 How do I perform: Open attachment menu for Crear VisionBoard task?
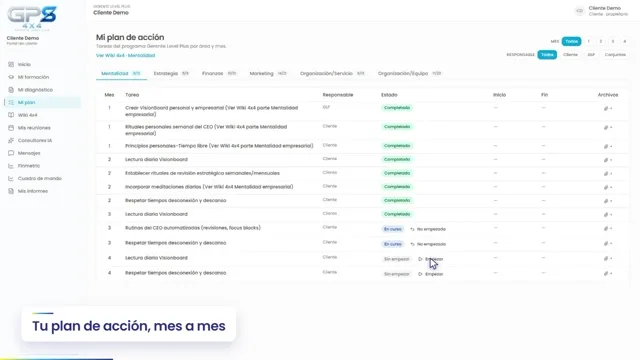[608, 109]
